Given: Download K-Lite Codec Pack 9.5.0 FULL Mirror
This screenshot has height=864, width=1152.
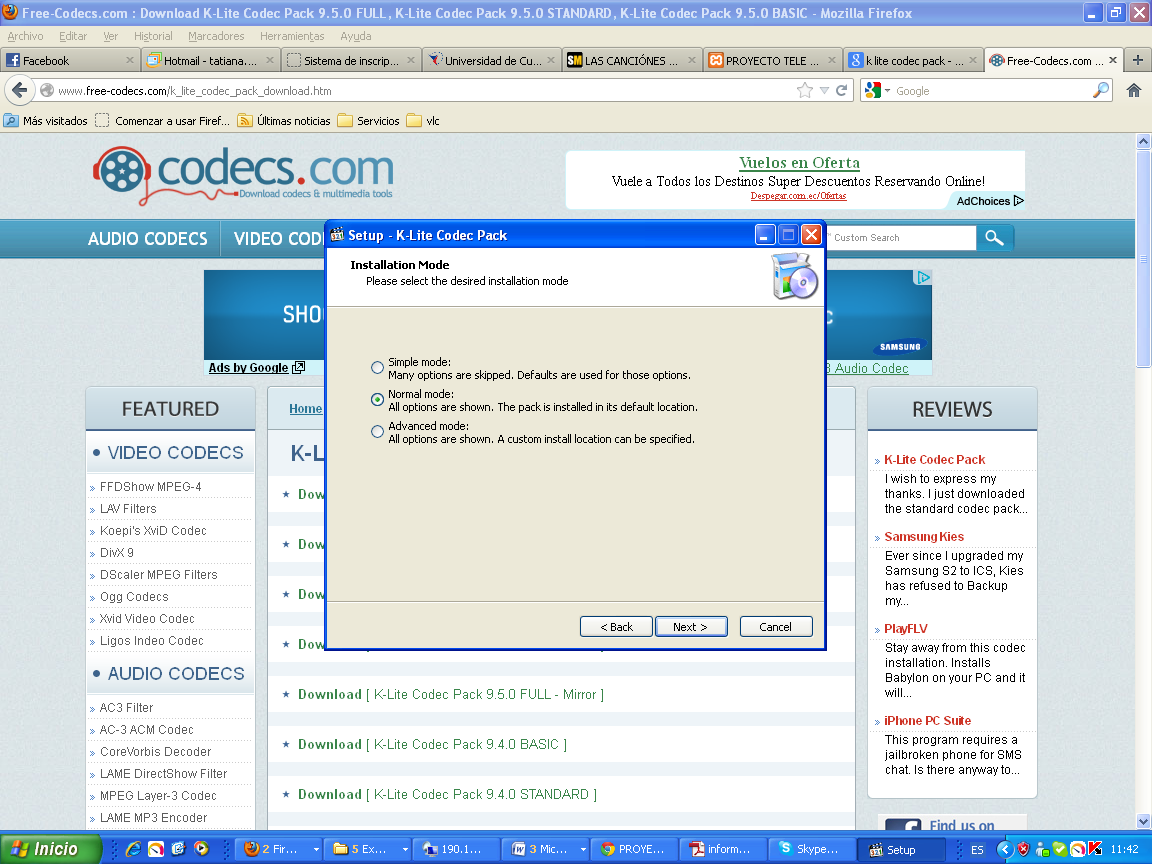Looking at the screenshot, I should (x=450, y=694).
